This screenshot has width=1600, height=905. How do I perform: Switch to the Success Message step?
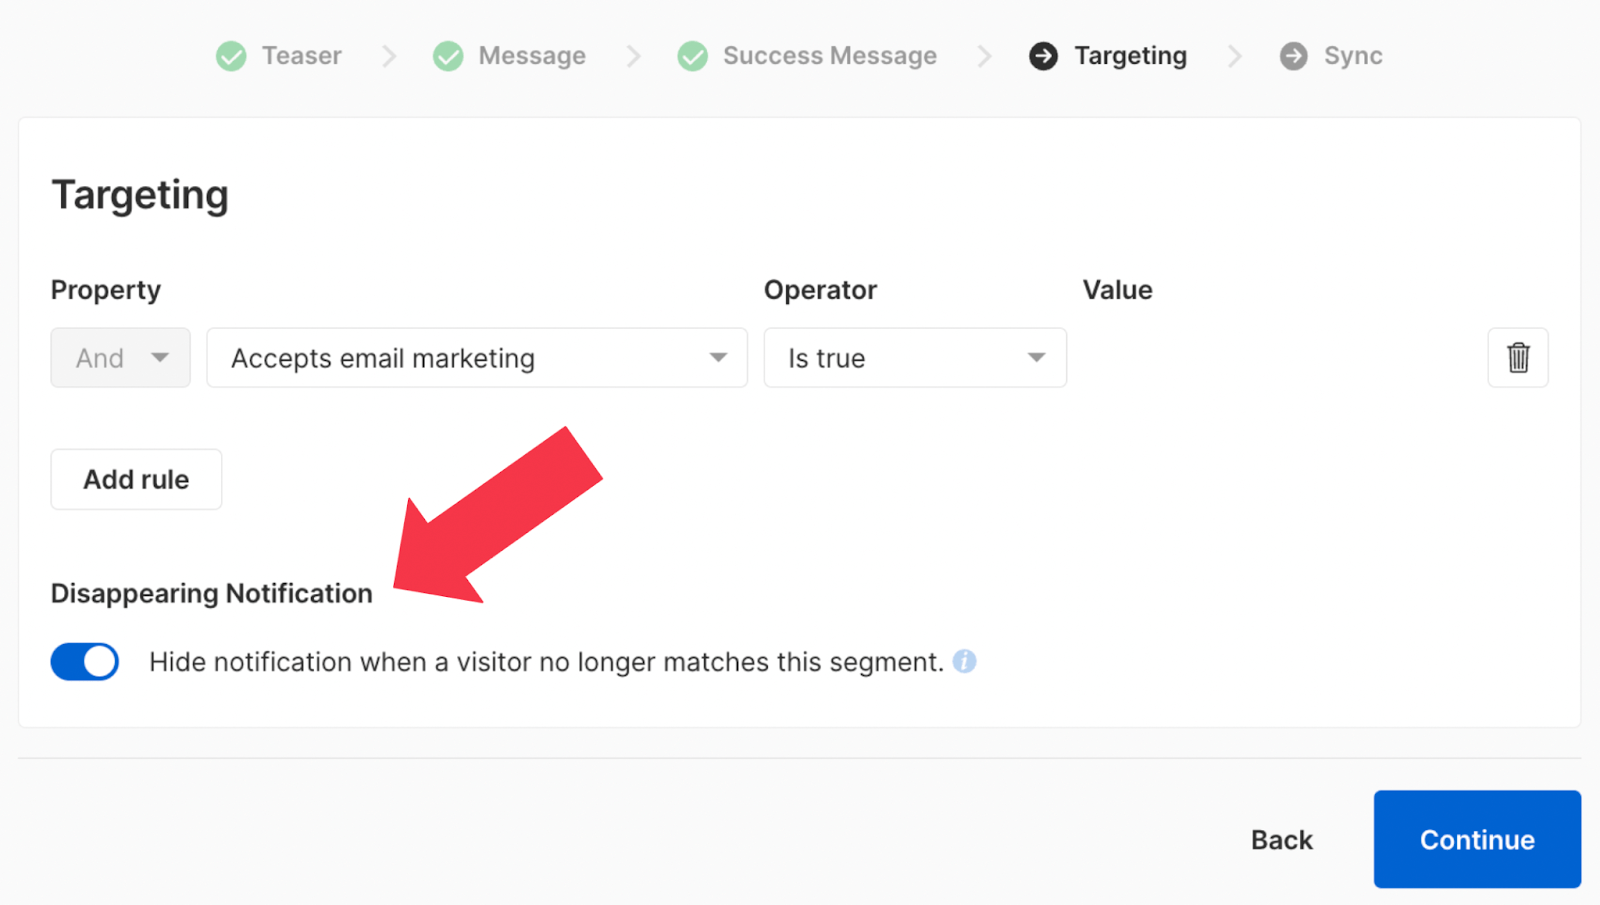829,56
